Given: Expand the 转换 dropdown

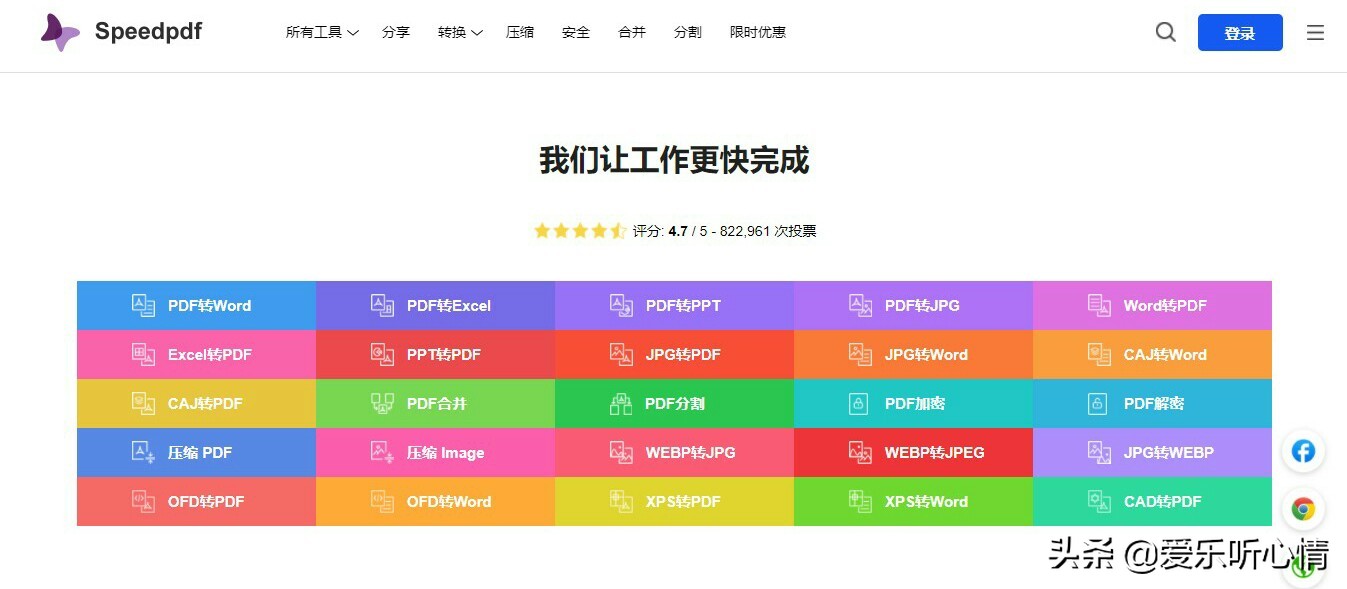Looking at the screenshot, I should 458,31.
